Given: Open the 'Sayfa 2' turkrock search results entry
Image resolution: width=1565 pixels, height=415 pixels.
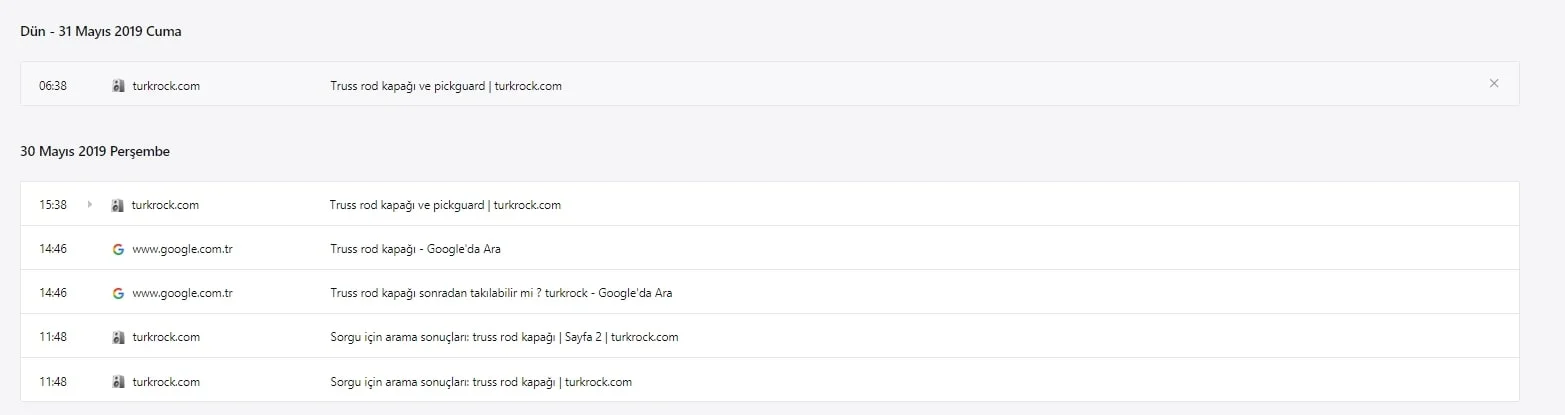Looking at the screenshot, I should pyautogui.click(x=504, y=337).
